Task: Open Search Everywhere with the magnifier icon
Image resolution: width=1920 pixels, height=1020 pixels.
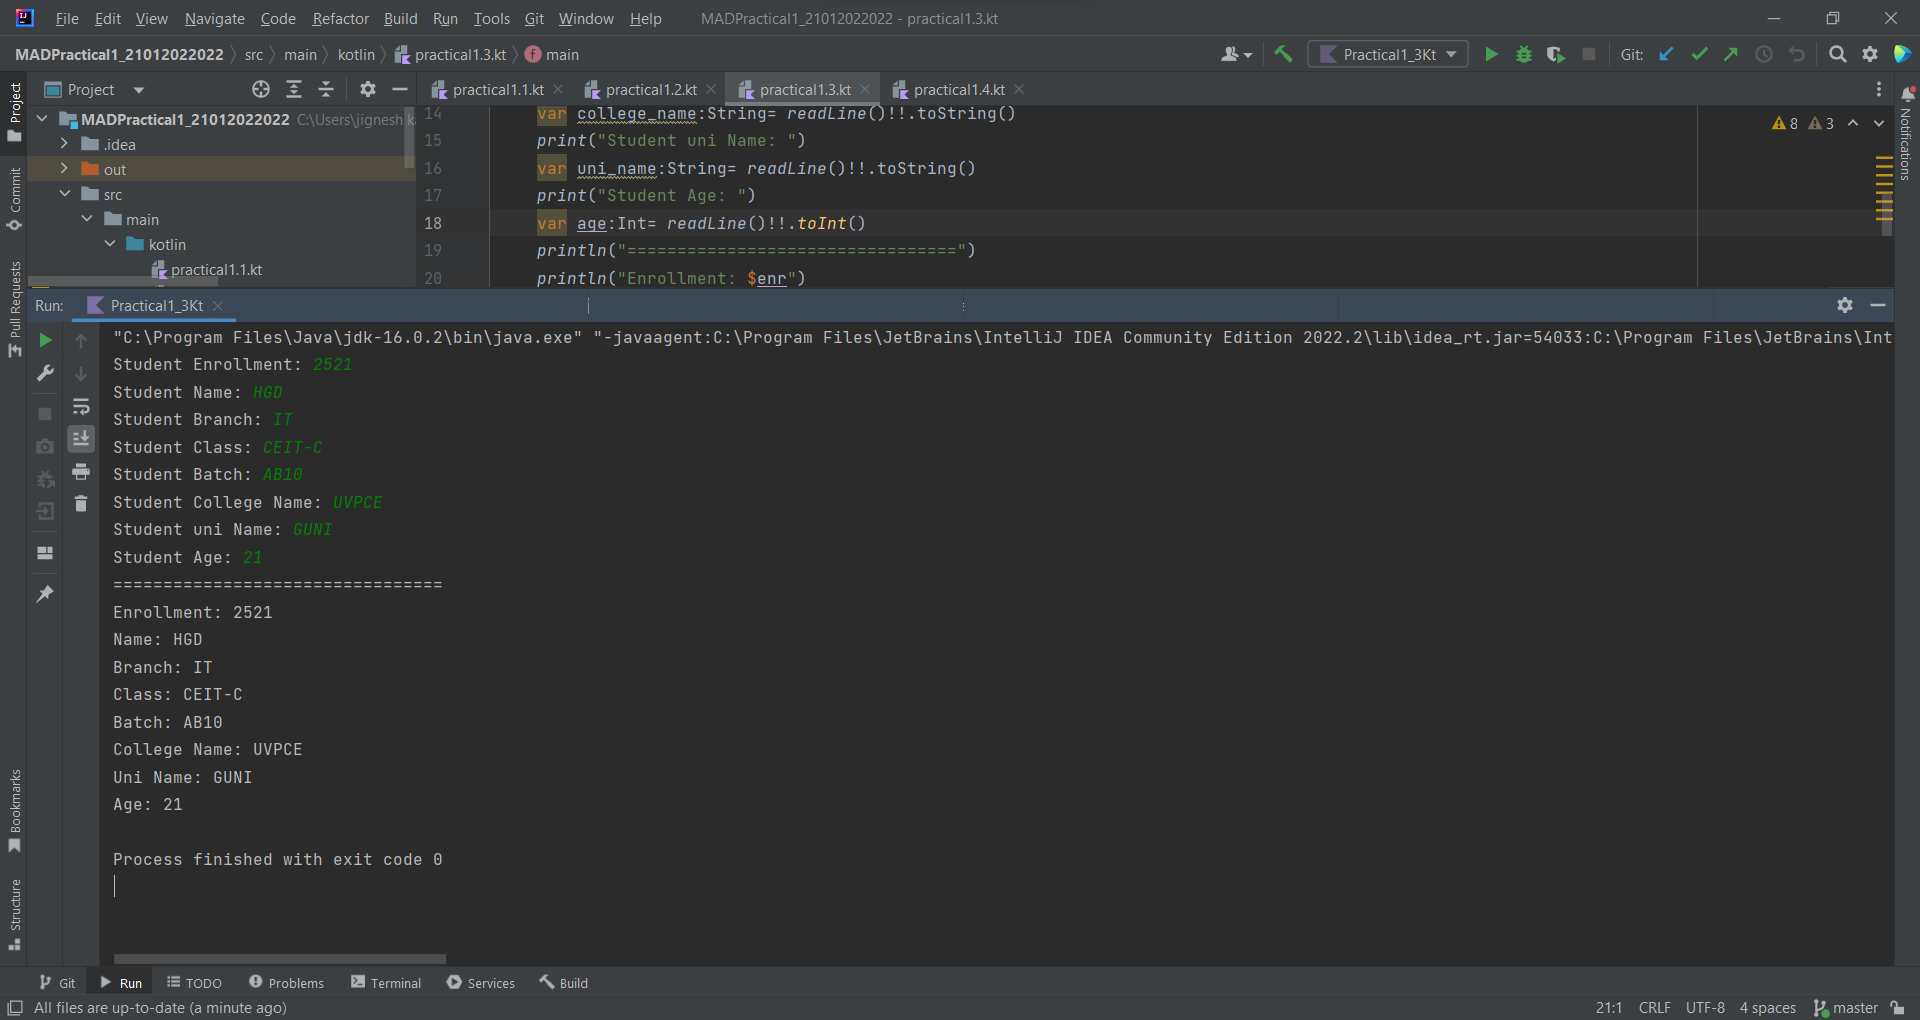Action: [1838, 54]
